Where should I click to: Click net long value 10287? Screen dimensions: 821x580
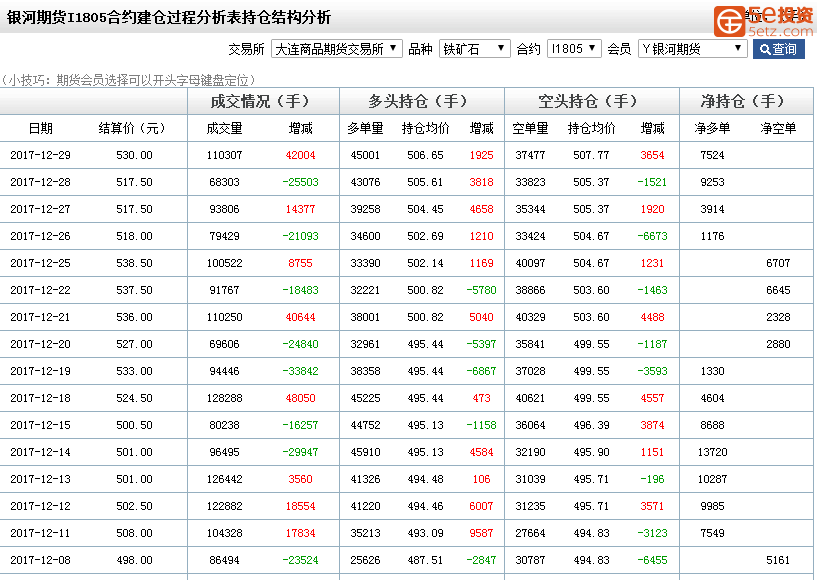click(x=712, y=479)
